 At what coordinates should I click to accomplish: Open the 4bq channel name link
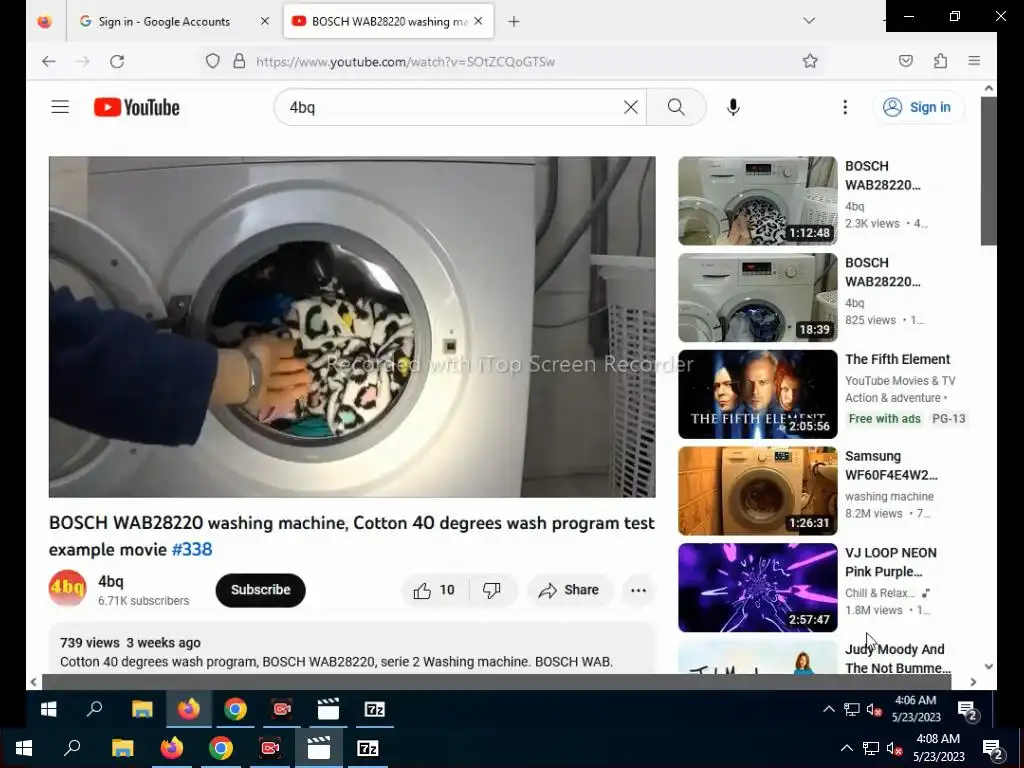point(111,581)
